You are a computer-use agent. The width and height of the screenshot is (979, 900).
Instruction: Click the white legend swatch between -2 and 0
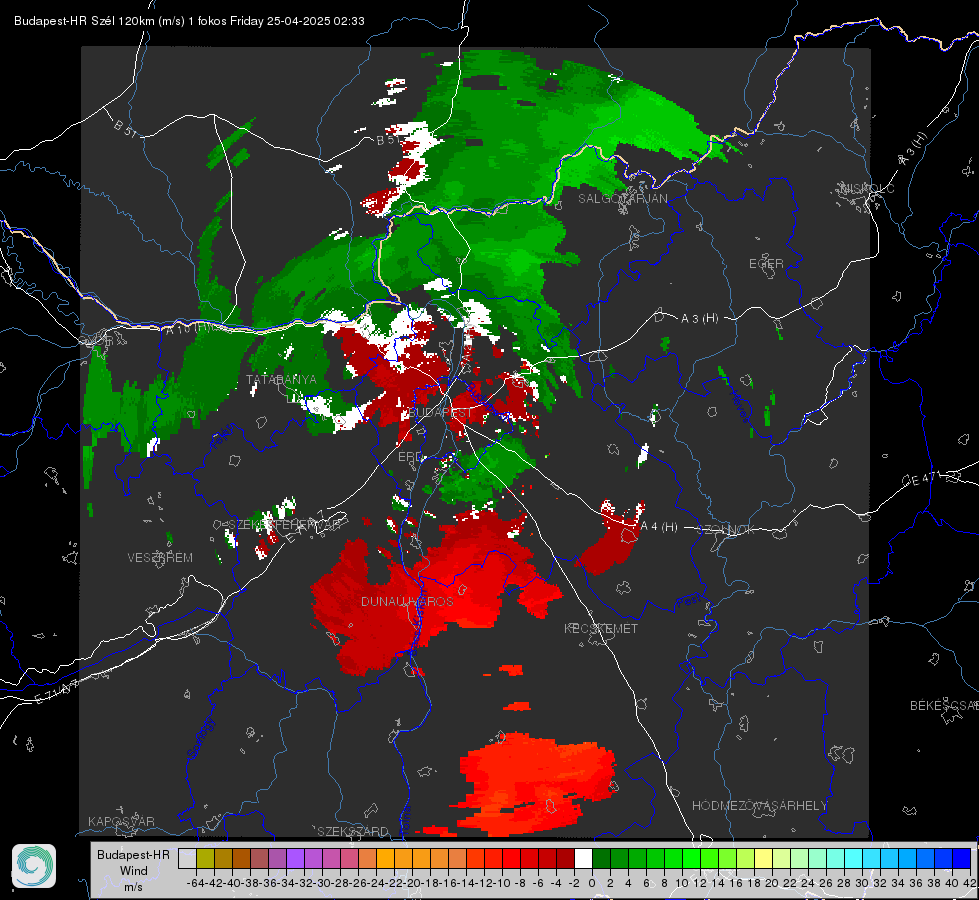click(x=583, y=858)
